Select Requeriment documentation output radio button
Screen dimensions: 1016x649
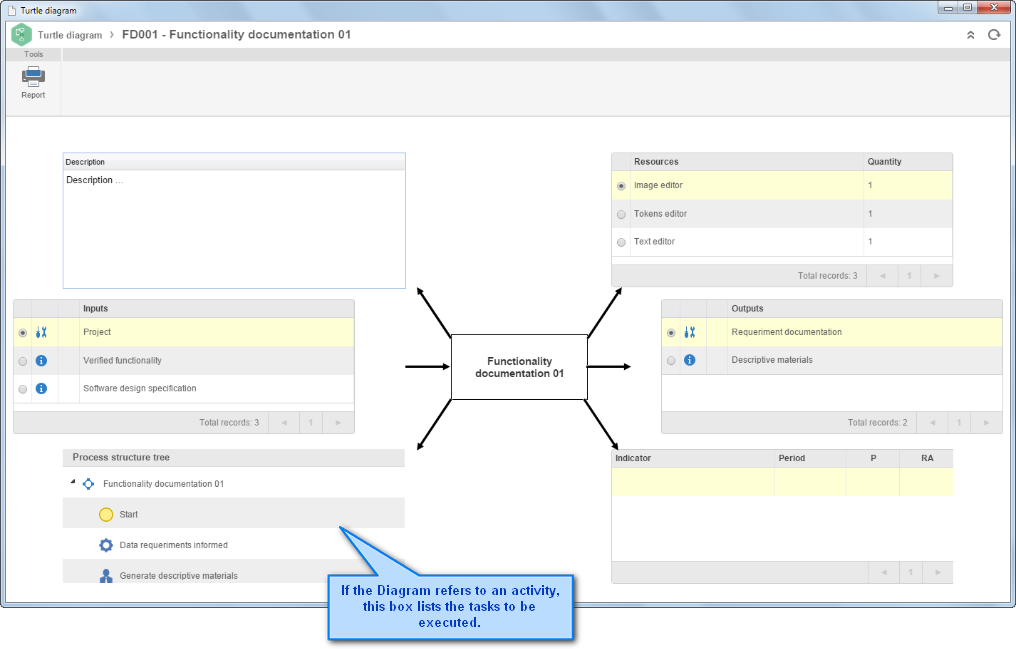pyautogui.click(x=671, y=333)
